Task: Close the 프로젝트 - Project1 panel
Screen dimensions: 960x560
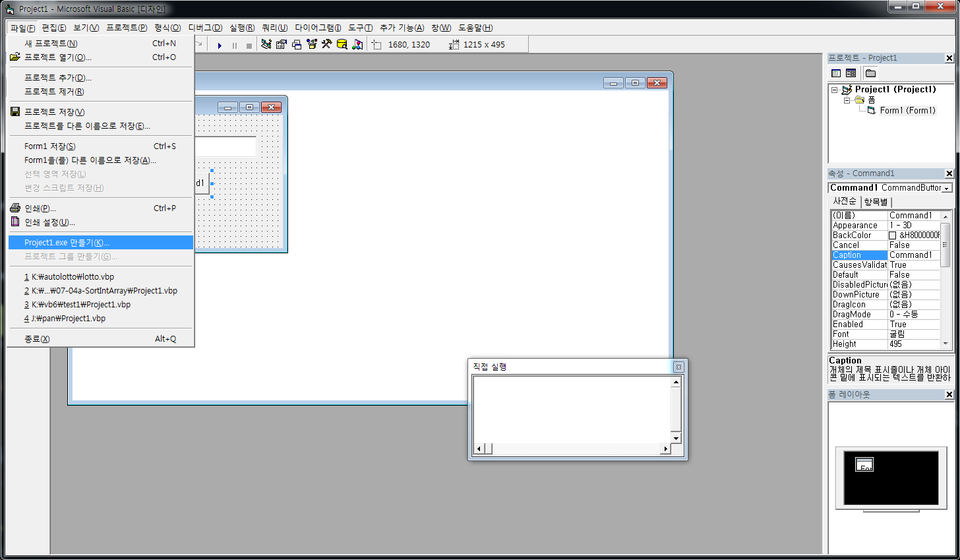Action: coord(949,58)
